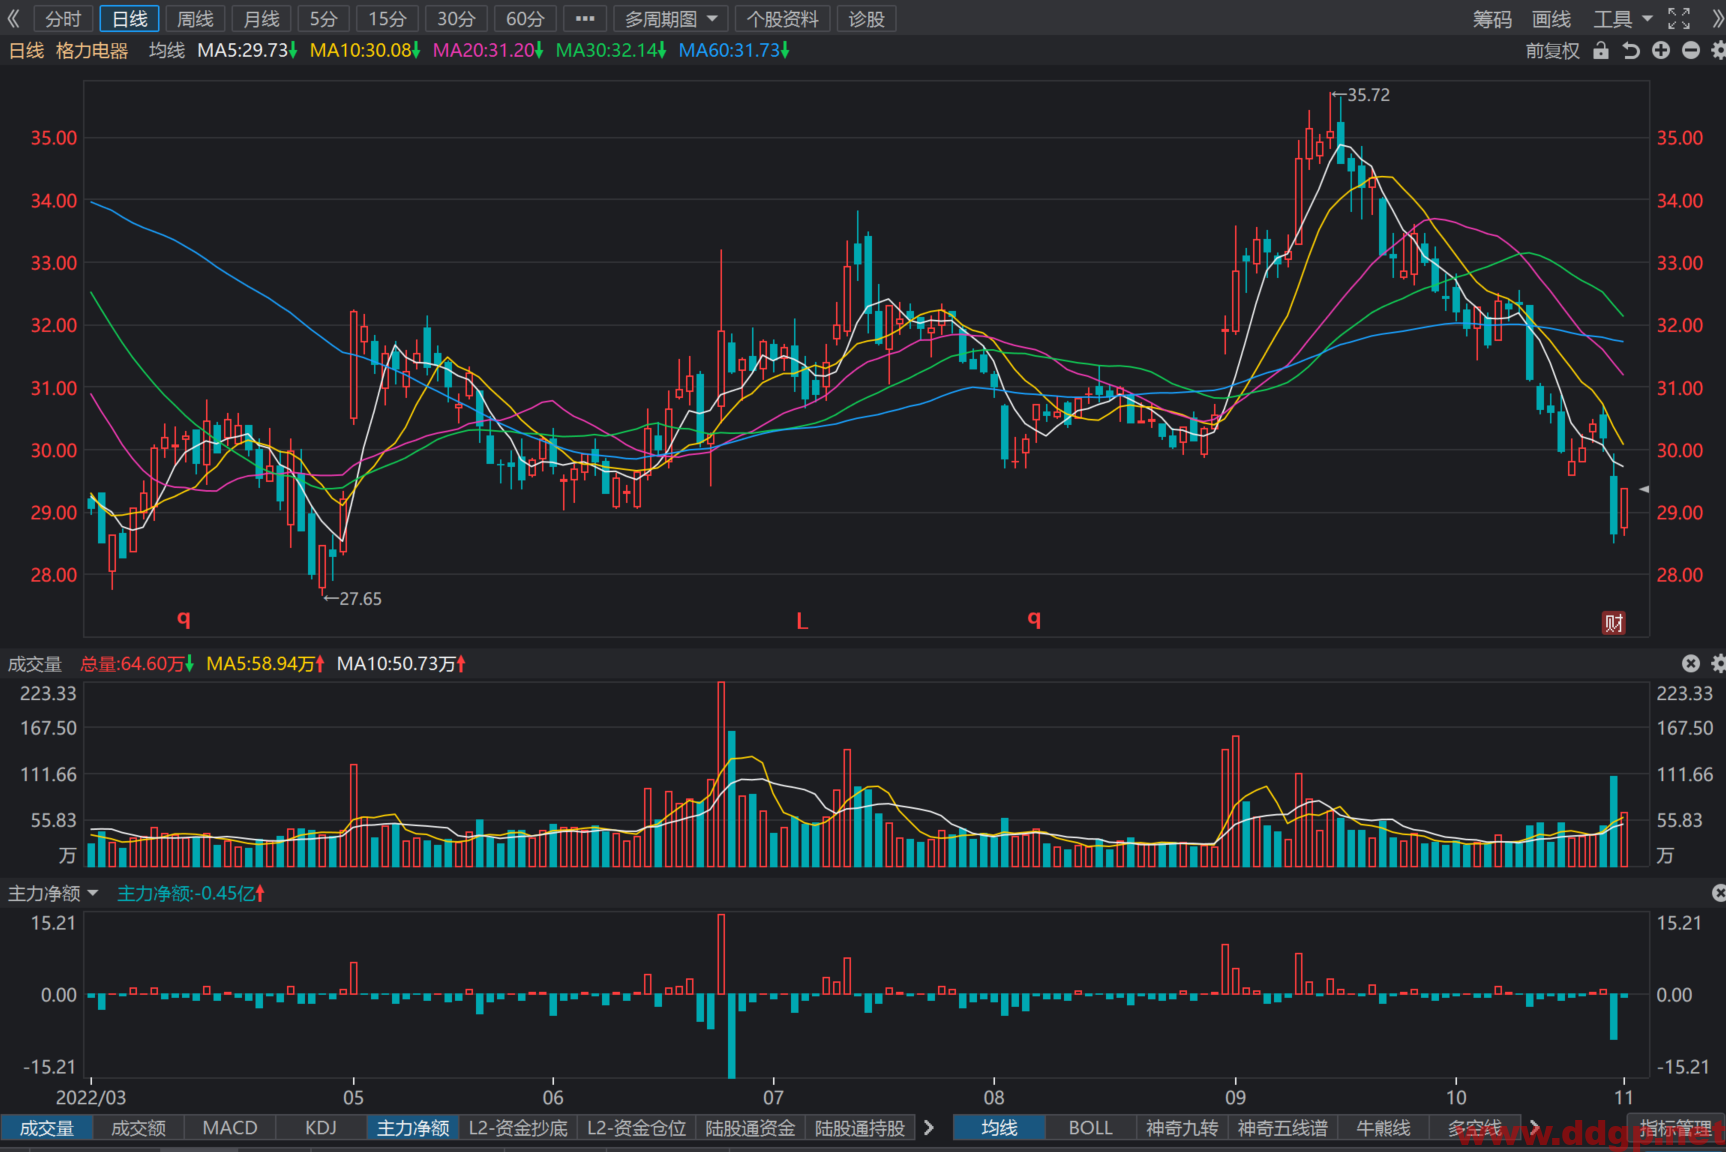Click the red L marker on chart
The width and height of the screenshot is (1726, 1152).
pos(802,621)
